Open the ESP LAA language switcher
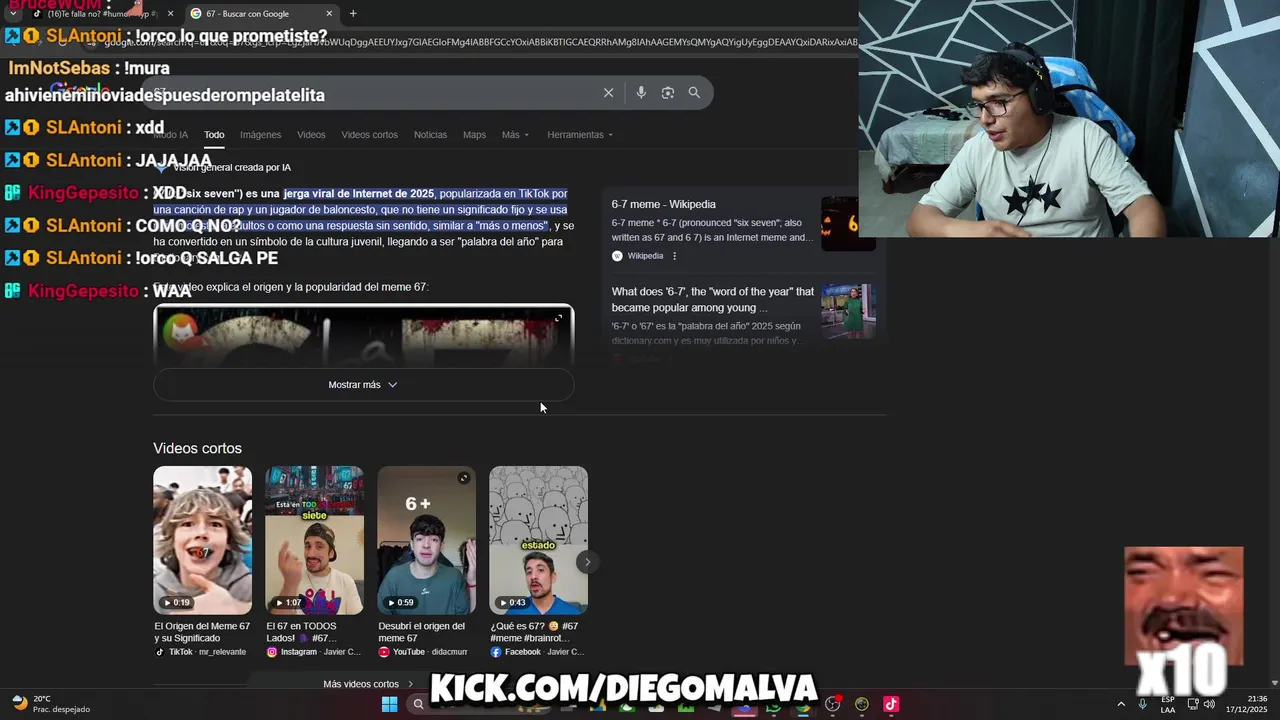This screenshot has height=720, width=1280. click(1168, 704)
